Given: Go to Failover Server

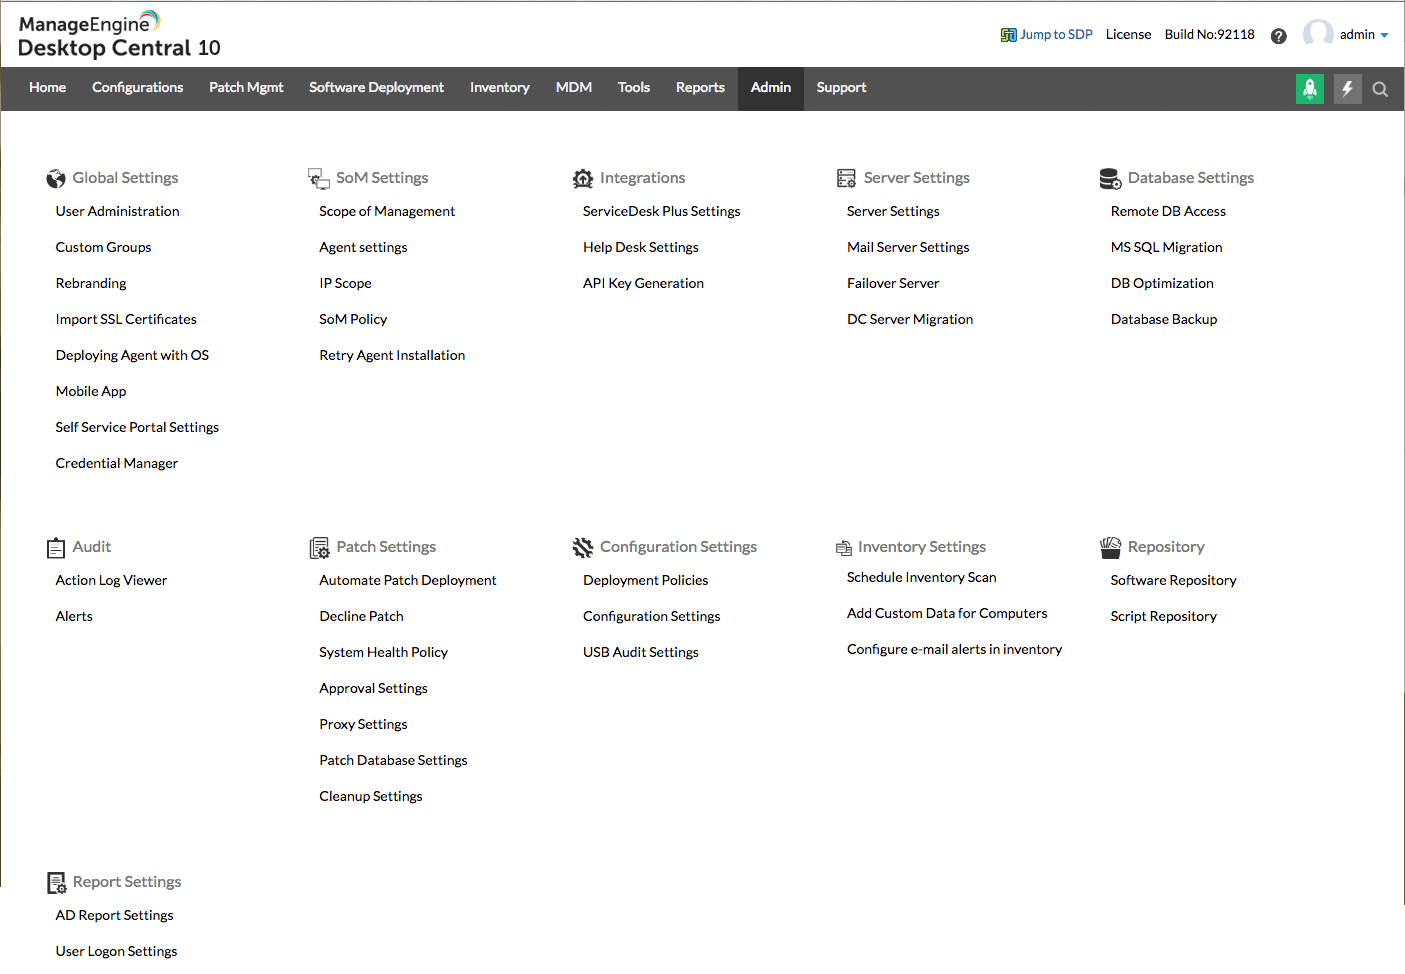Looking at the screenshot, I should (x=893, y=284).
